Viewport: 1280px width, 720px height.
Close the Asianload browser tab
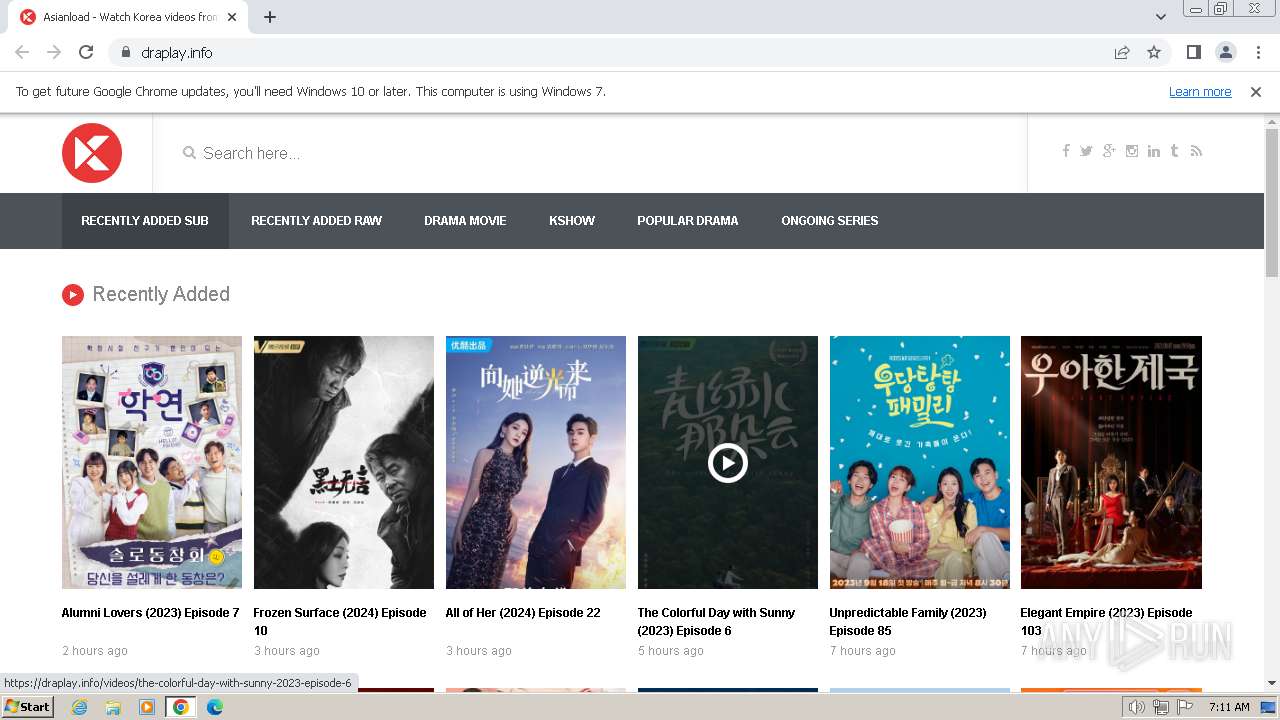tap(233, 17)
